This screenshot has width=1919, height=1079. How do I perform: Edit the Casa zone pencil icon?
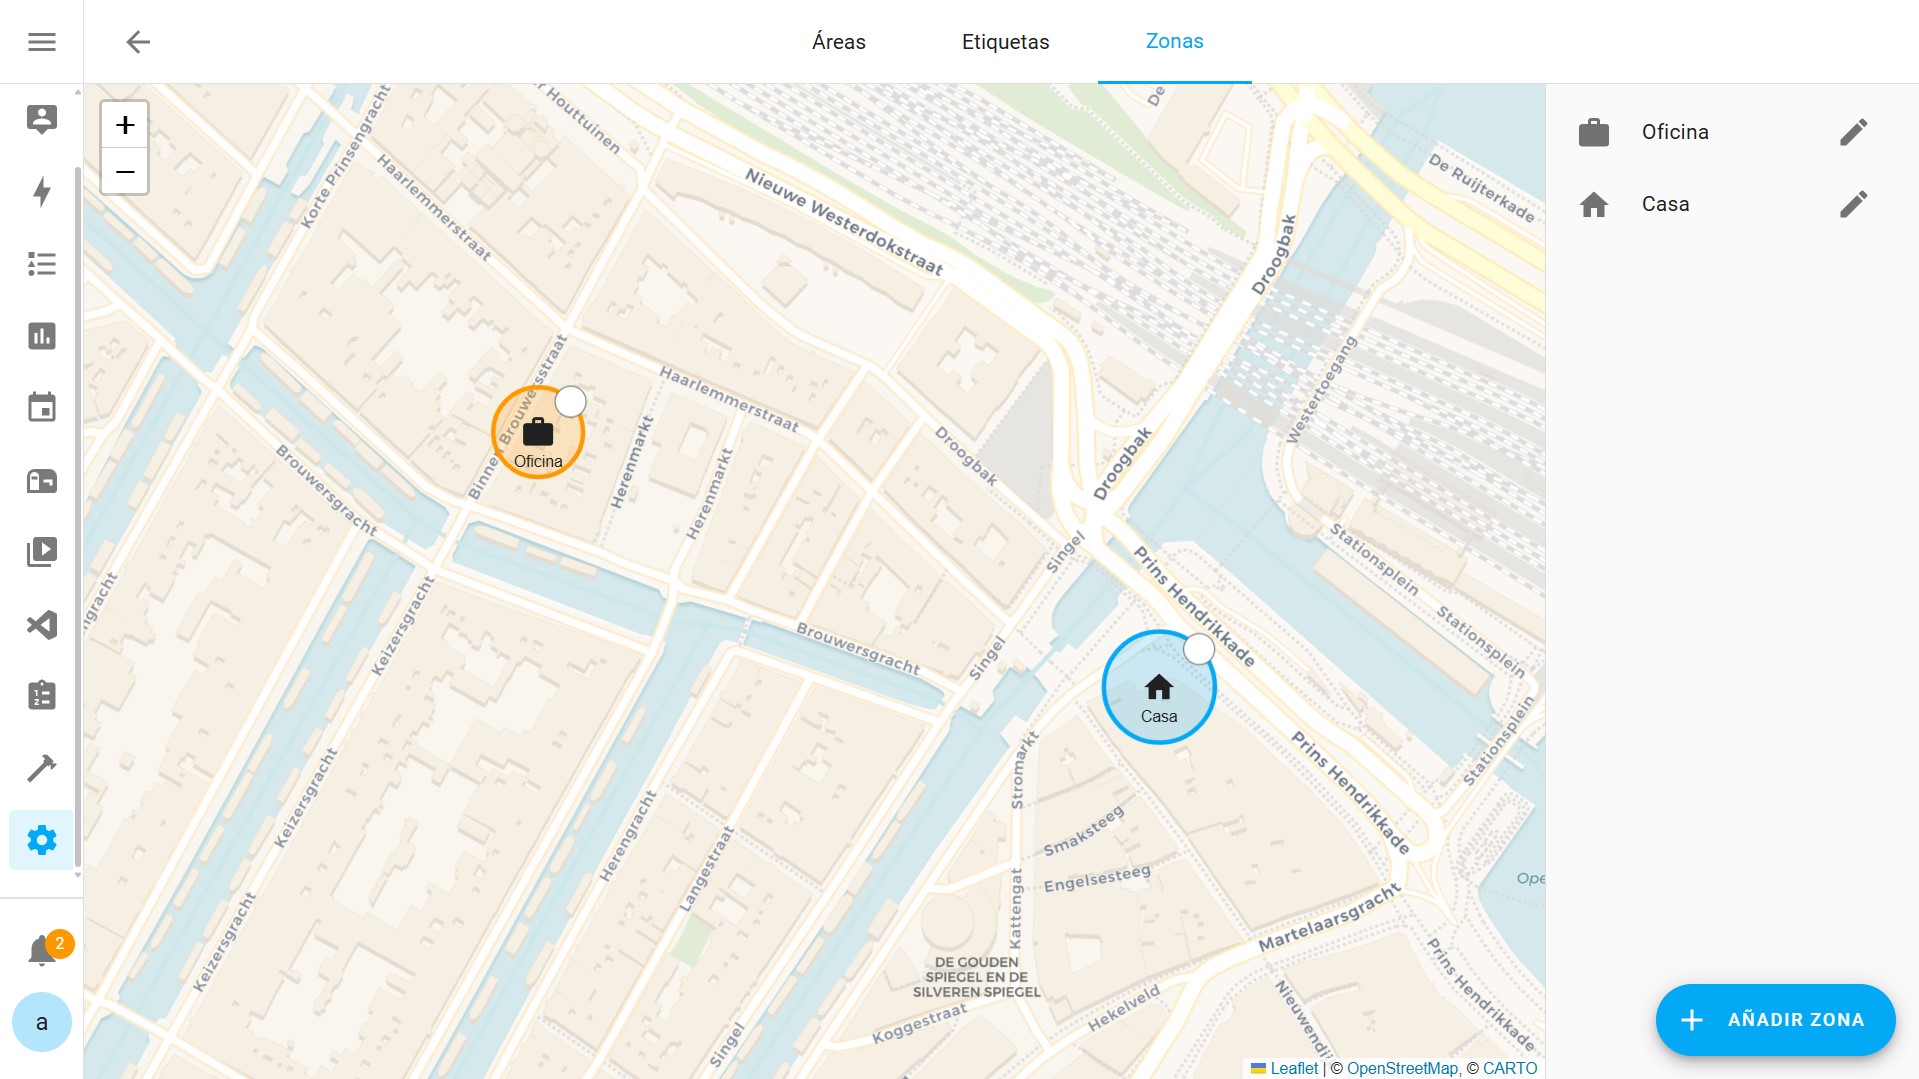click(1853, 204)
